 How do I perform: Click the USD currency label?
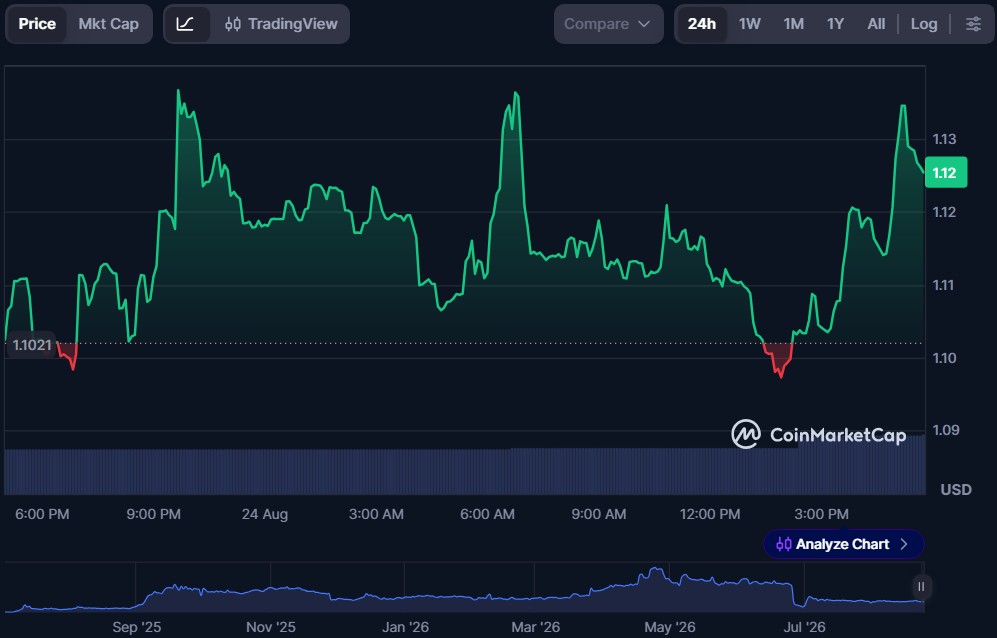pyautogui.click(x=956, y=490)
